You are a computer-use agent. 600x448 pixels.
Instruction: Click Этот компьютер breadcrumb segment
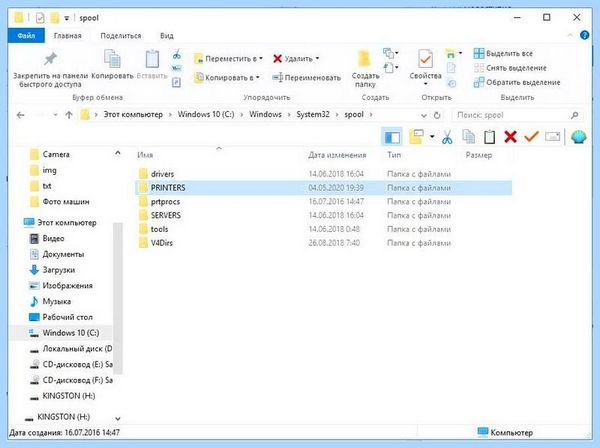click(133, 114)
